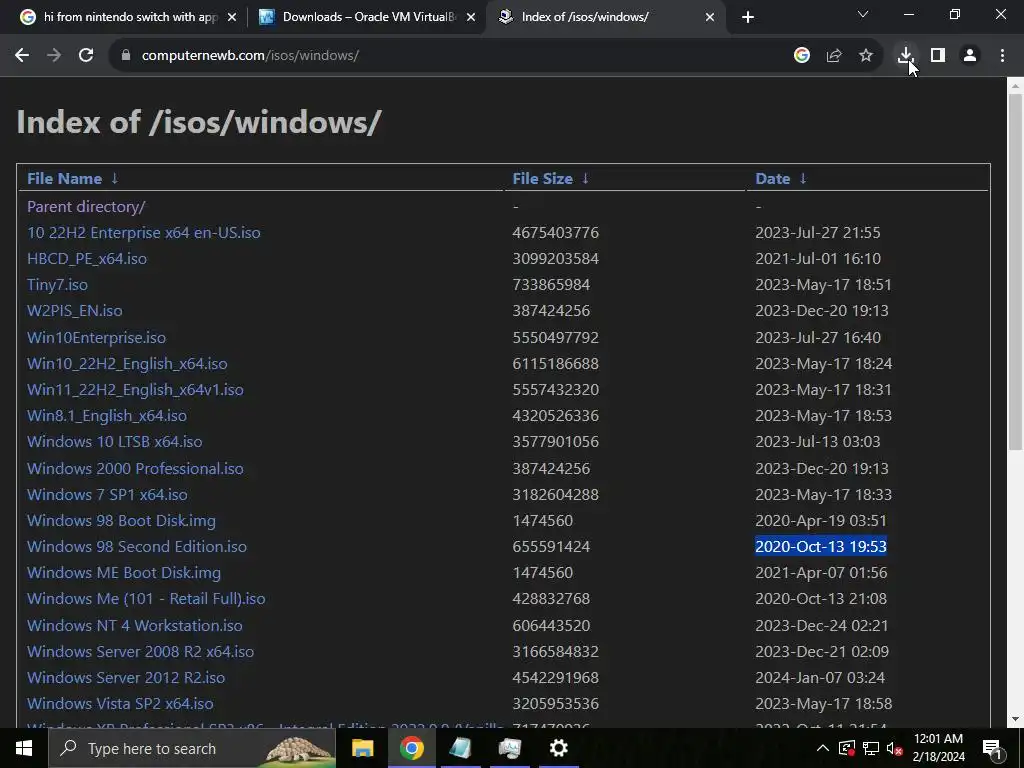Screen dimensions: 1024x768
Task: Open File Explorer from taskbar
Action: [x=362, y=748]
